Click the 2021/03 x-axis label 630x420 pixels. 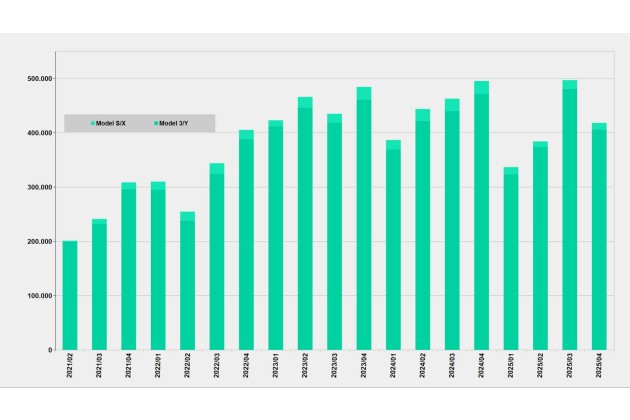coord(100,369)
